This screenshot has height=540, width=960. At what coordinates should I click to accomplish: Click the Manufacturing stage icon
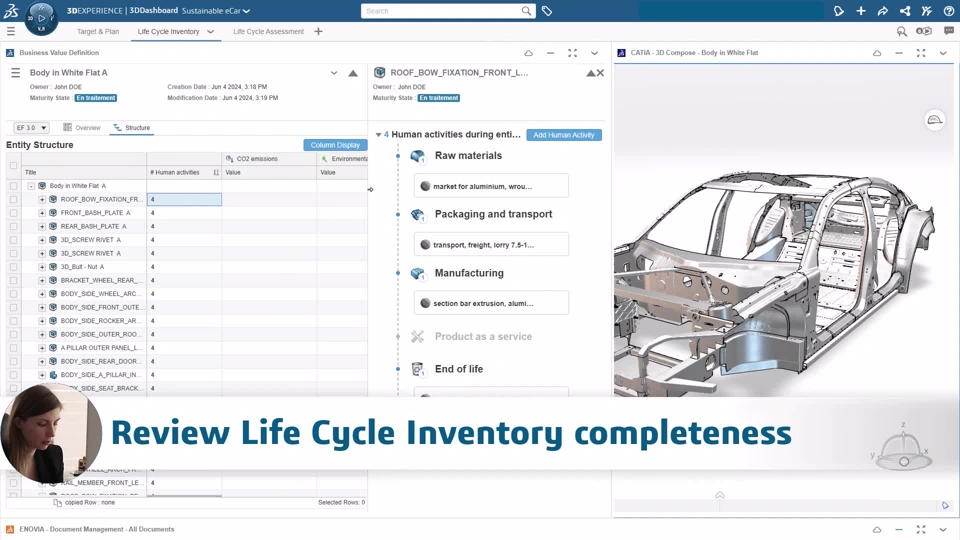coord(418,274)
